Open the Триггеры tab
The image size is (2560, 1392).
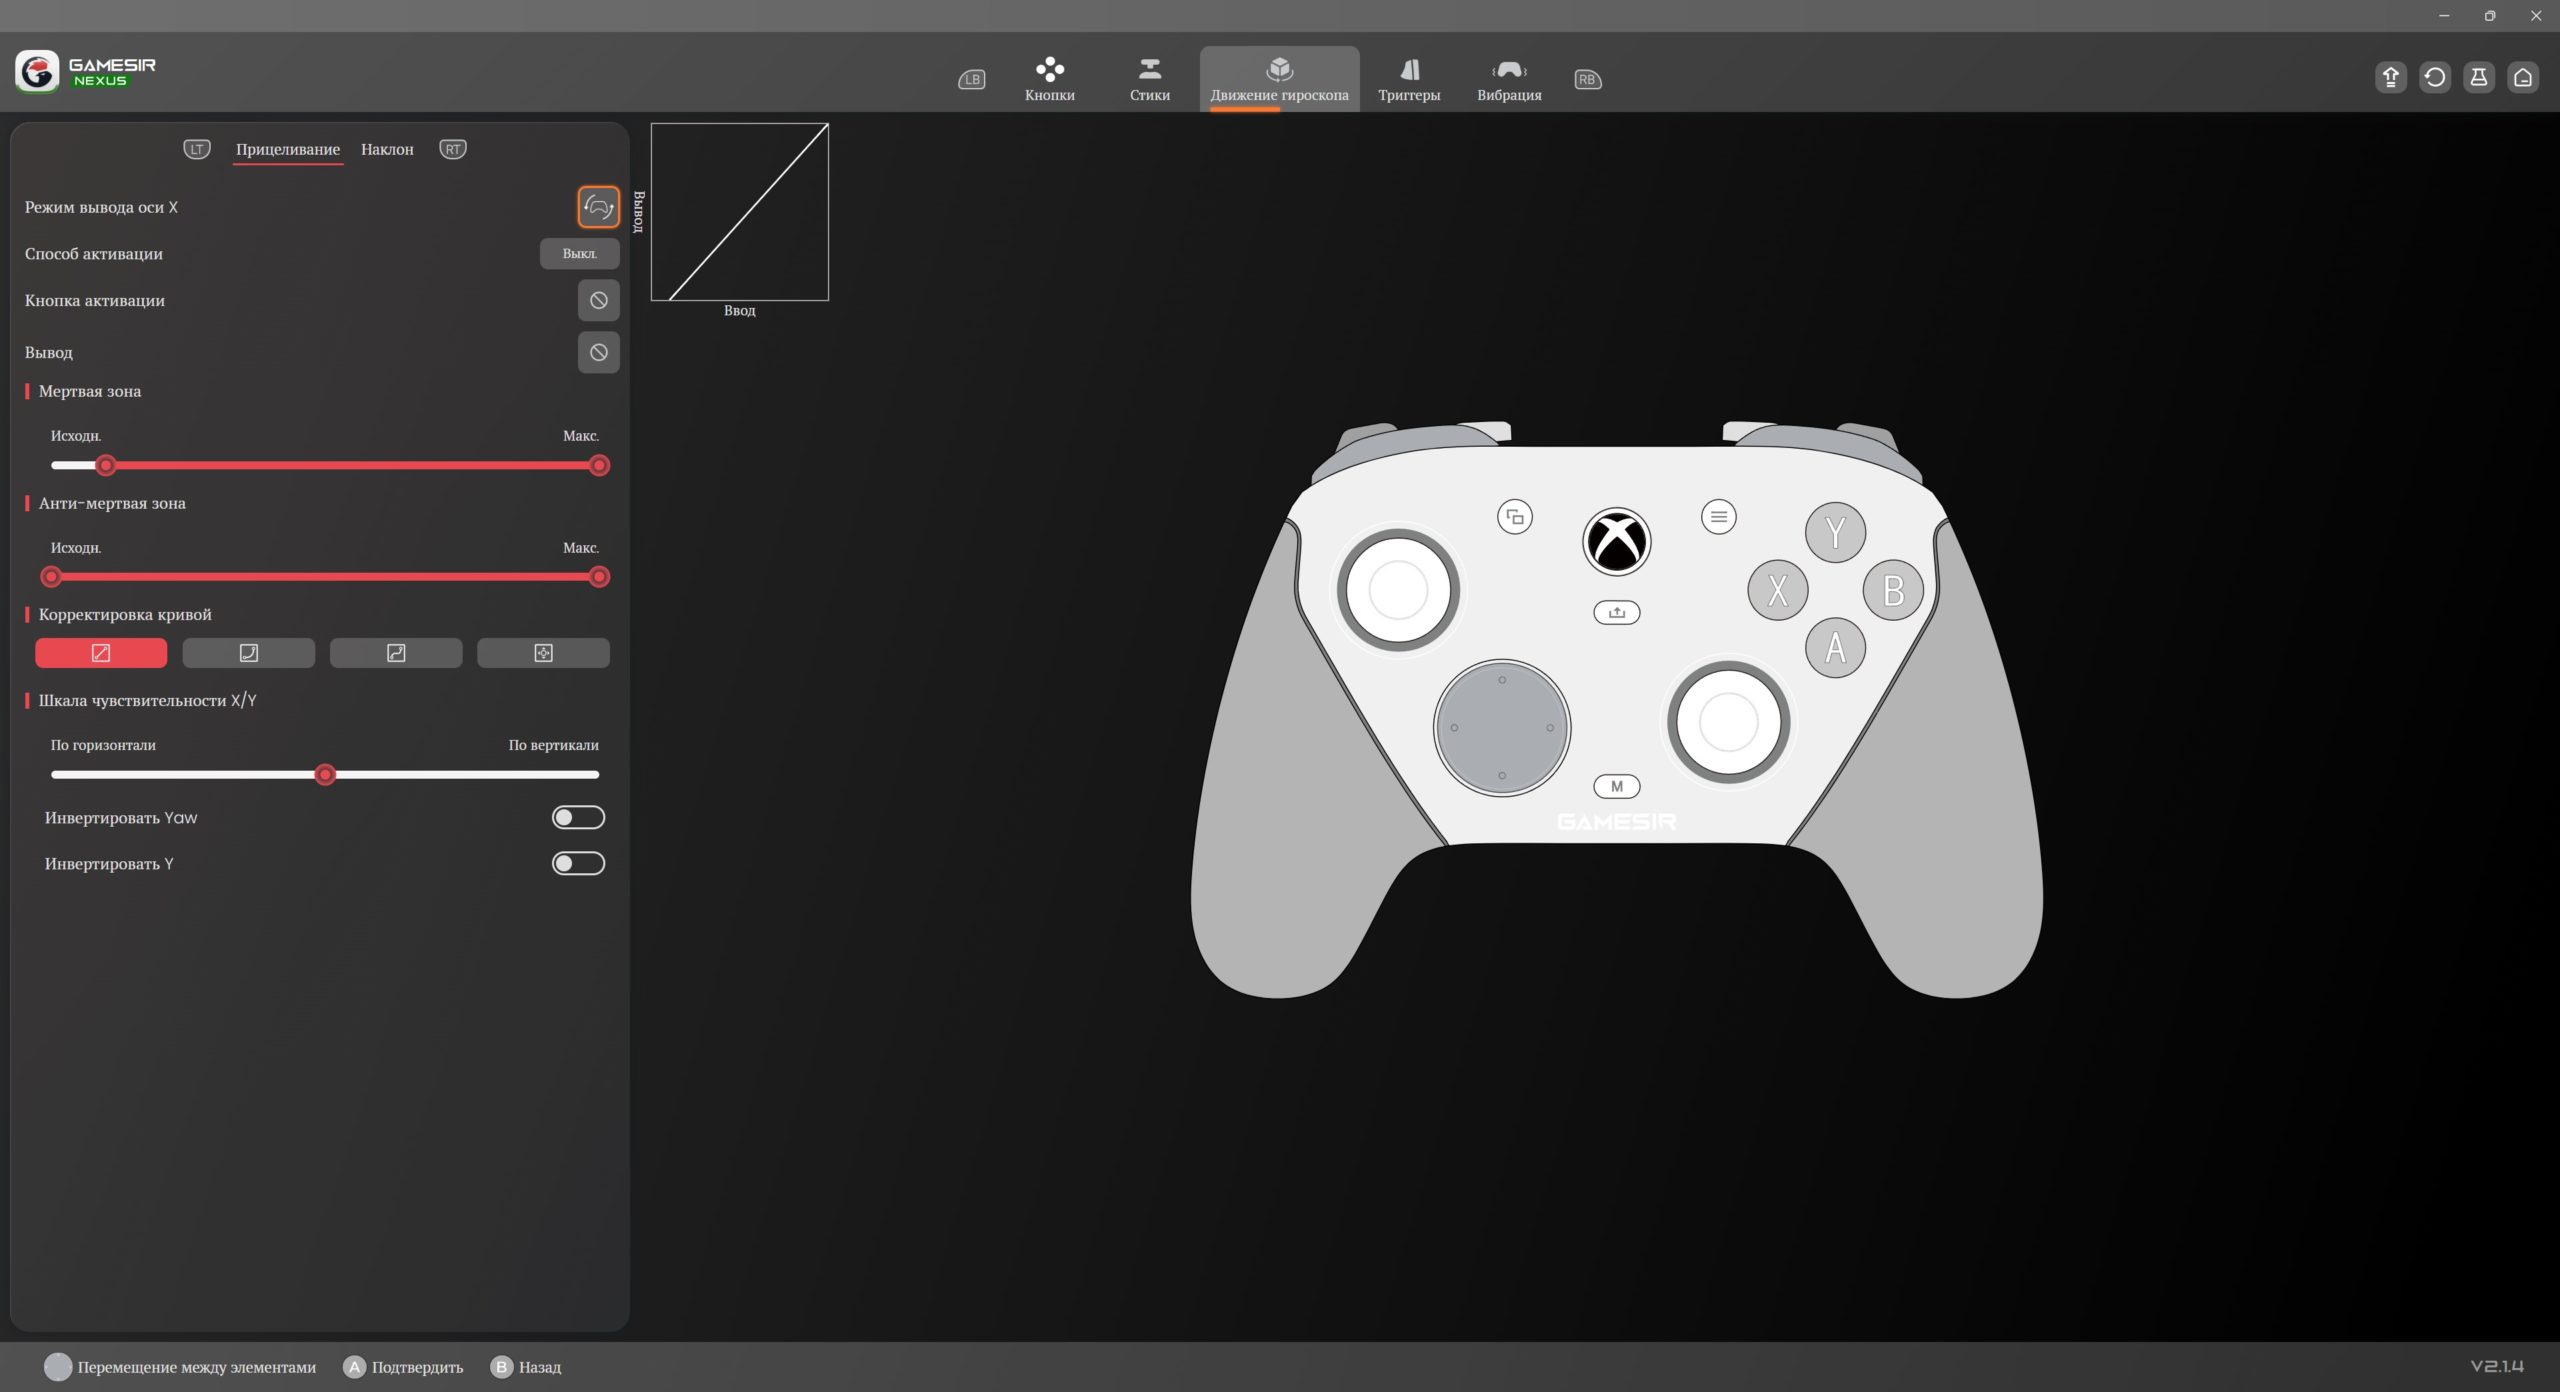click(1409, 79)
